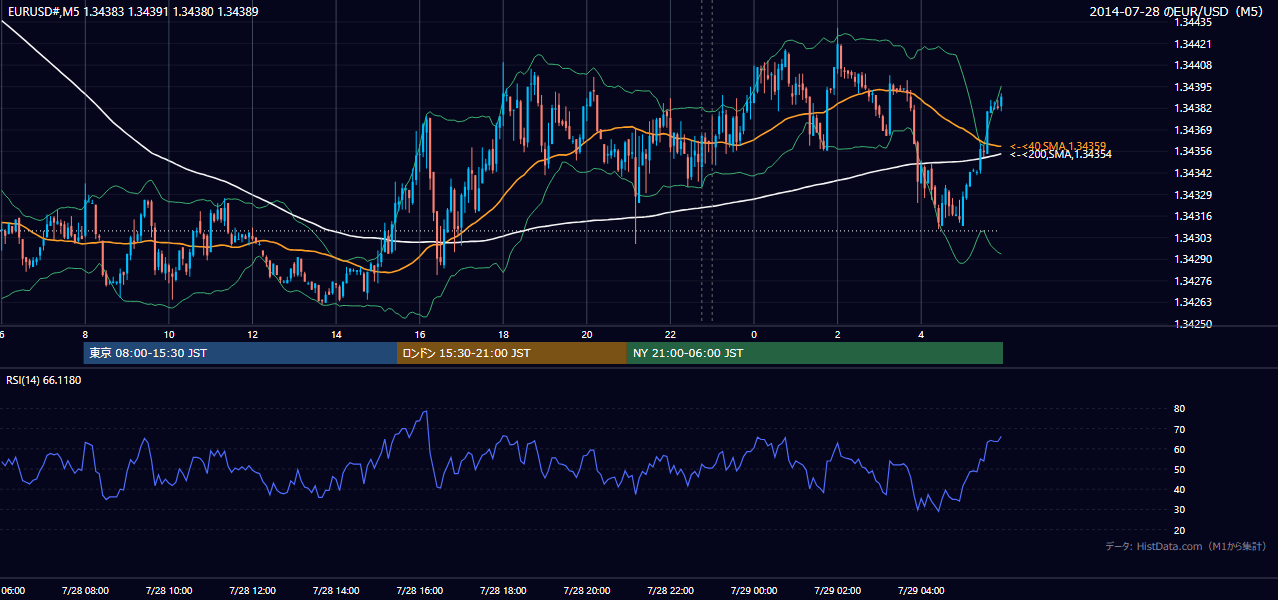1278x600 pixels.
Task: Click hour tick 18 under price chart
Action: tap(503, 335)
